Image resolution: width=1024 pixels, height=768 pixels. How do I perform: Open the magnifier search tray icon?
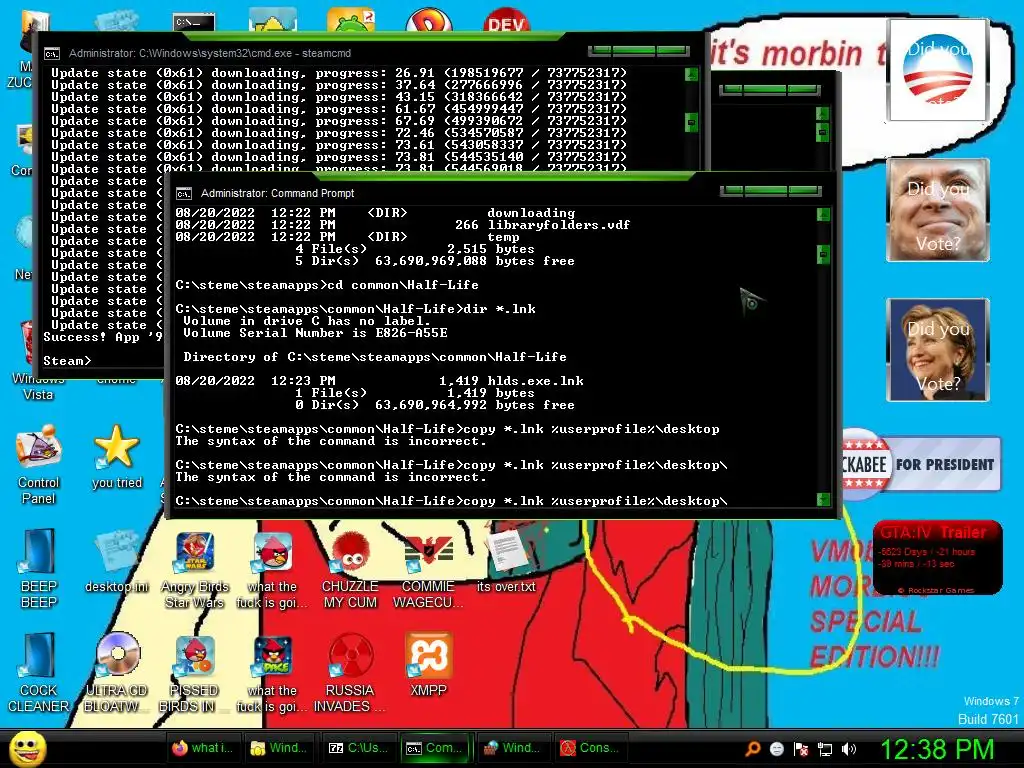[x=753, y=748]
